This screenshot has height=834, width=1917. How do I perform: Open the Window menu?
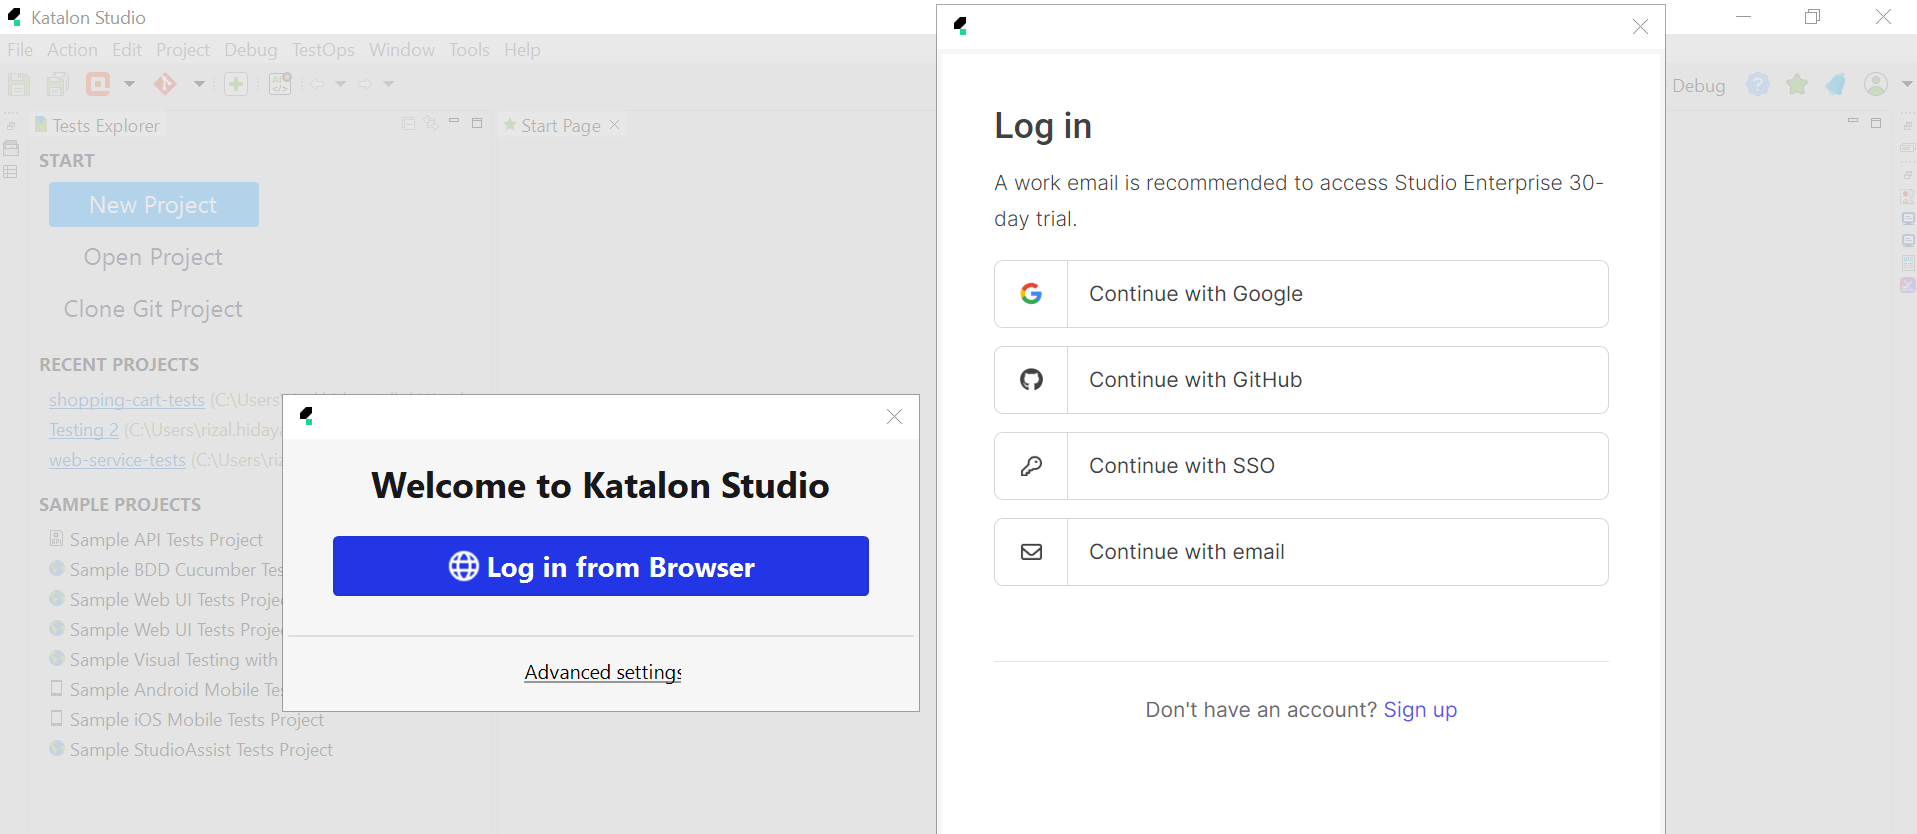[x=401, y=50]
